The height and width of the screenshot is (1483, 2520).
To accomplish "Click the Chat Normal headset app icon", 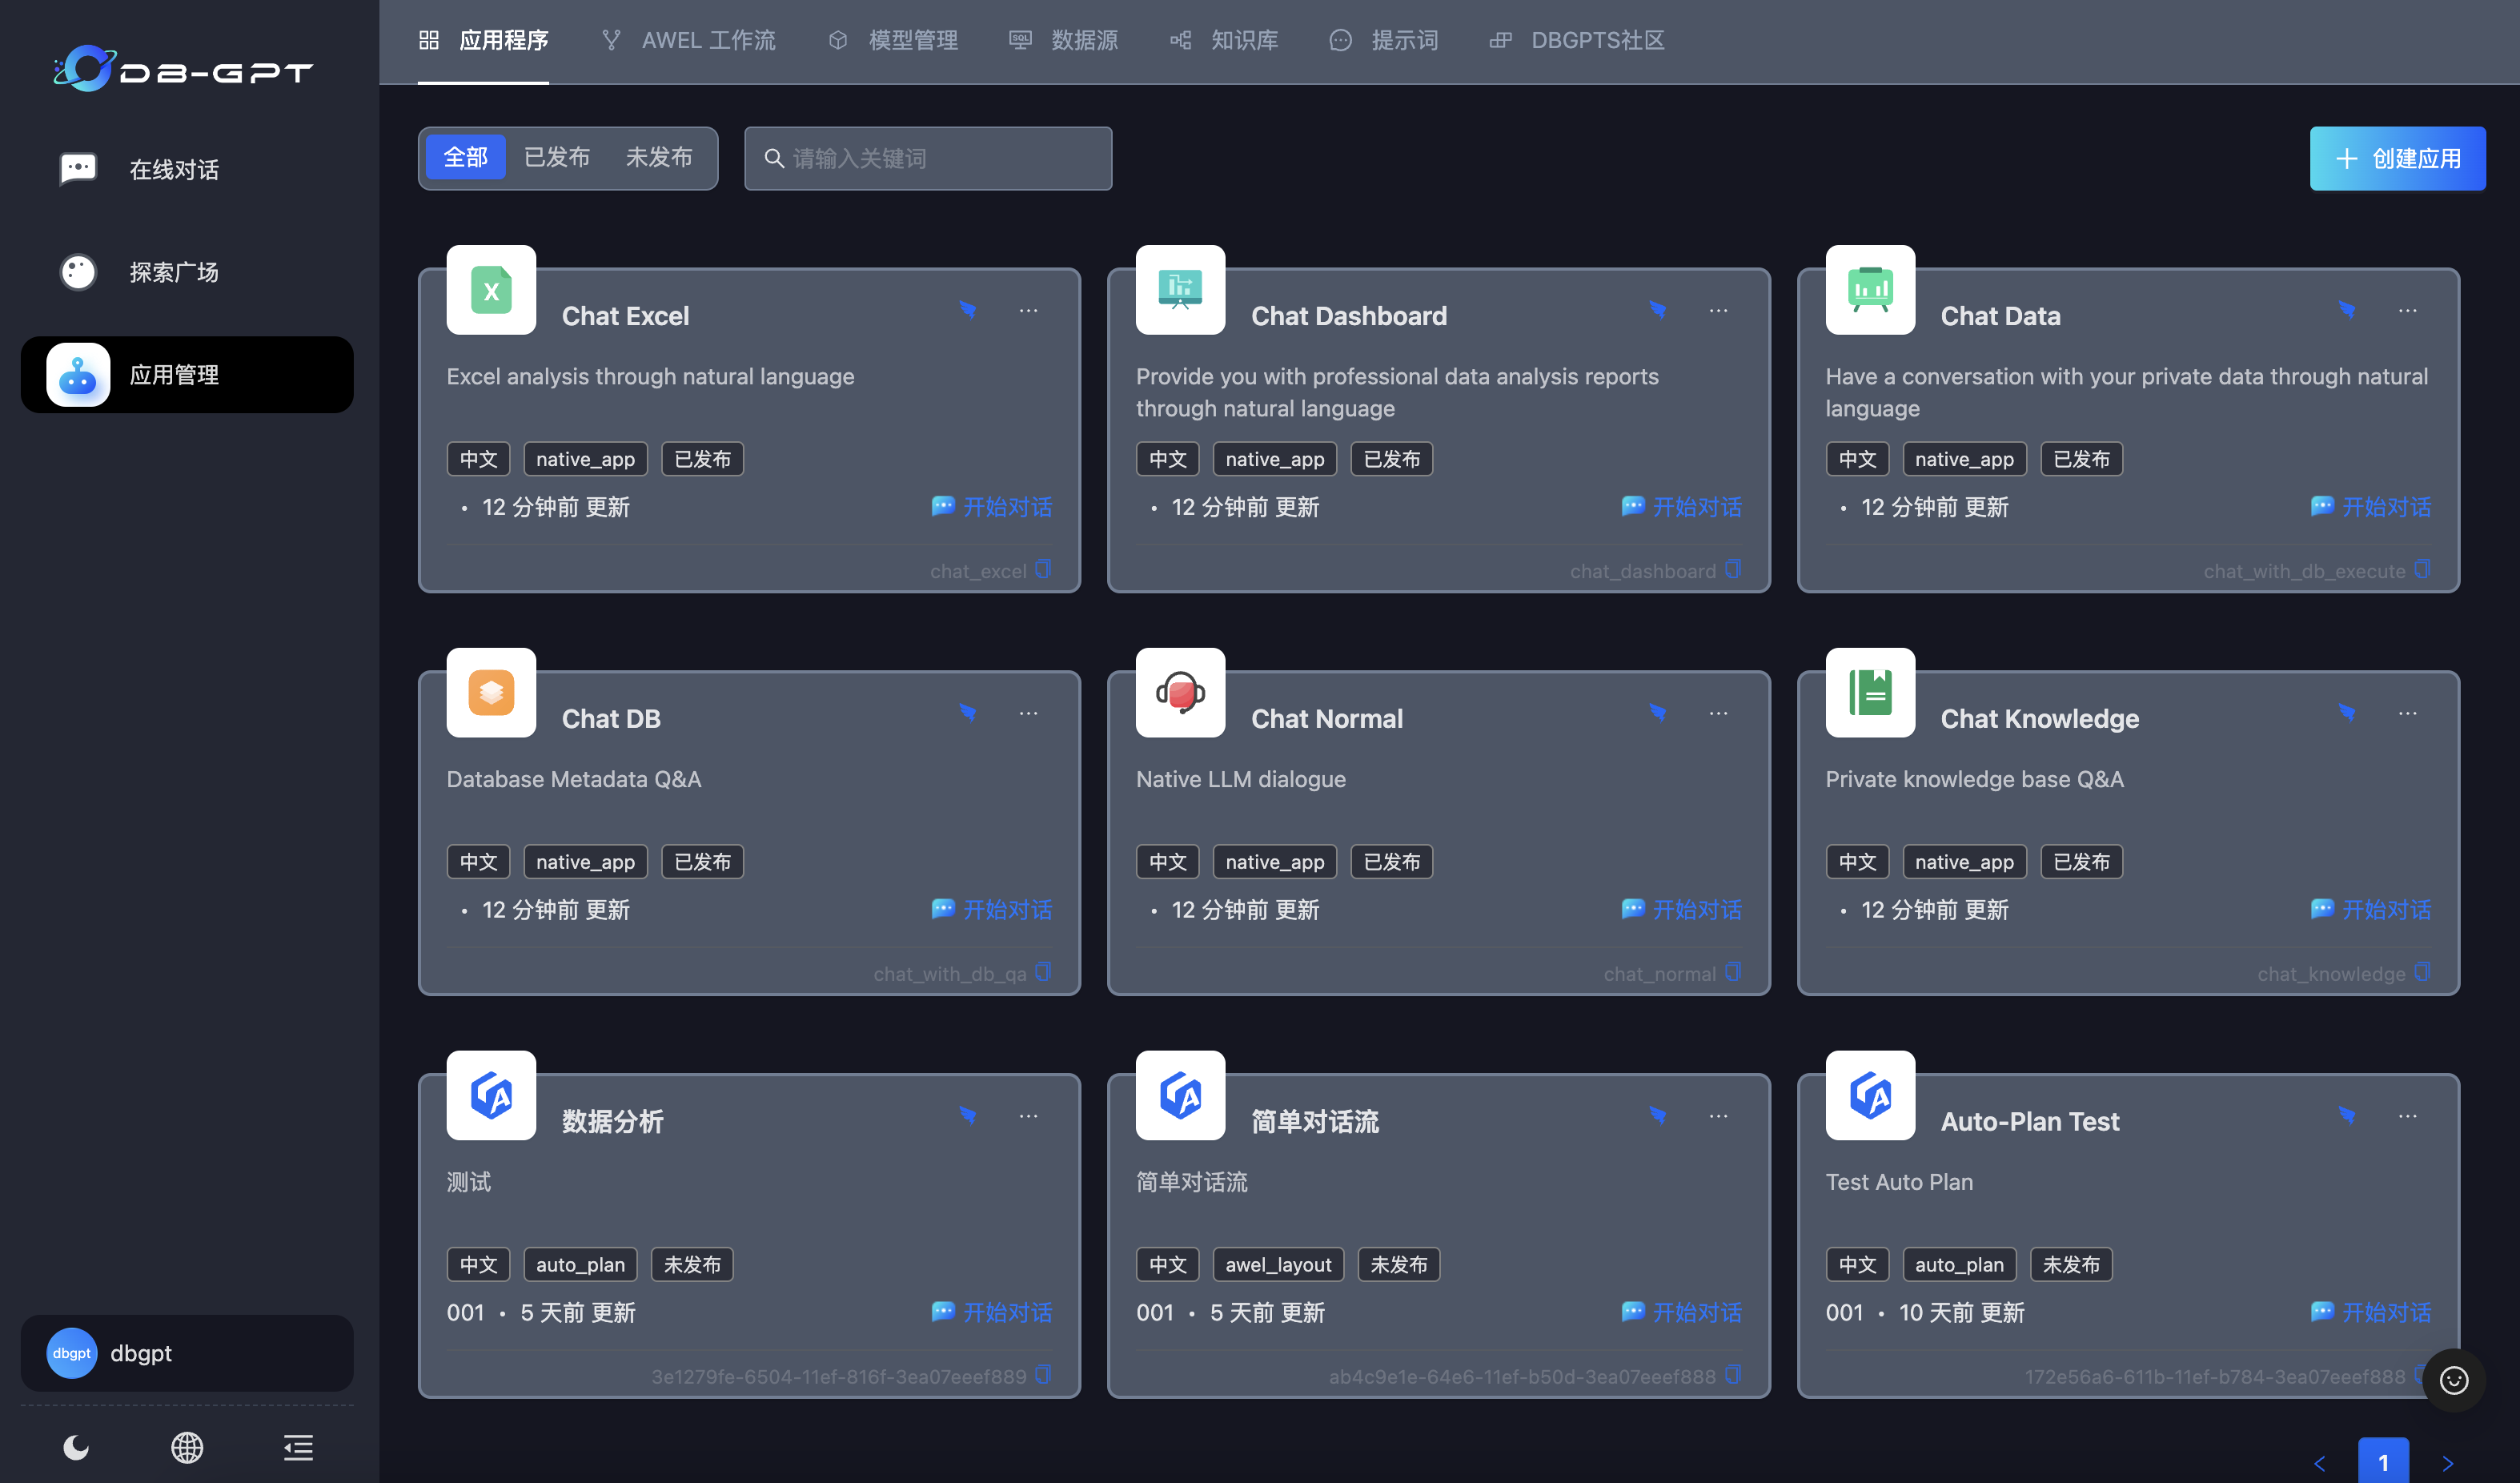I will point(1180,693).
